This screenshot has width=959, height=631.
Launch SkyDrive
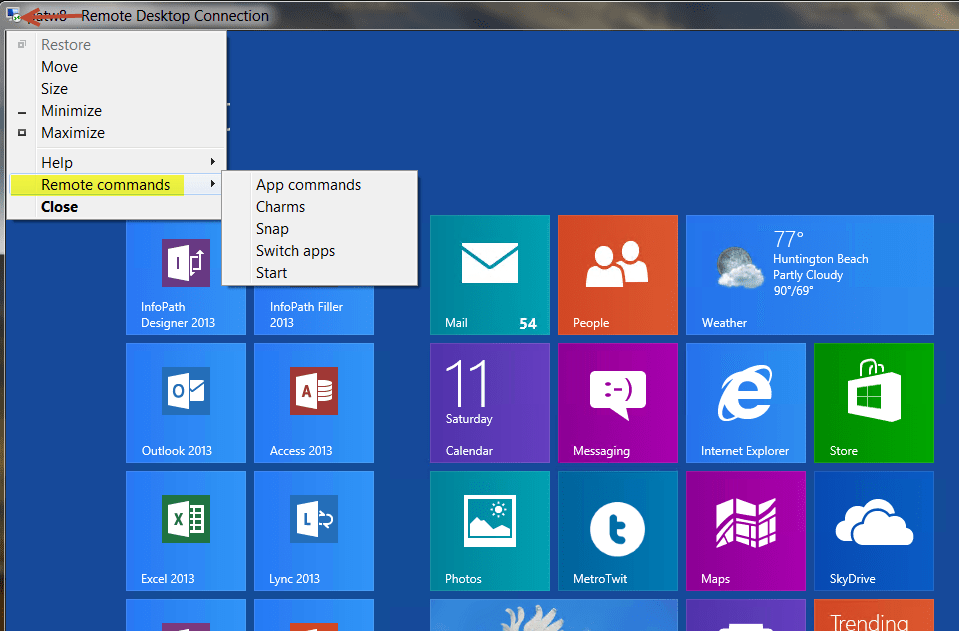click(873, 530)
